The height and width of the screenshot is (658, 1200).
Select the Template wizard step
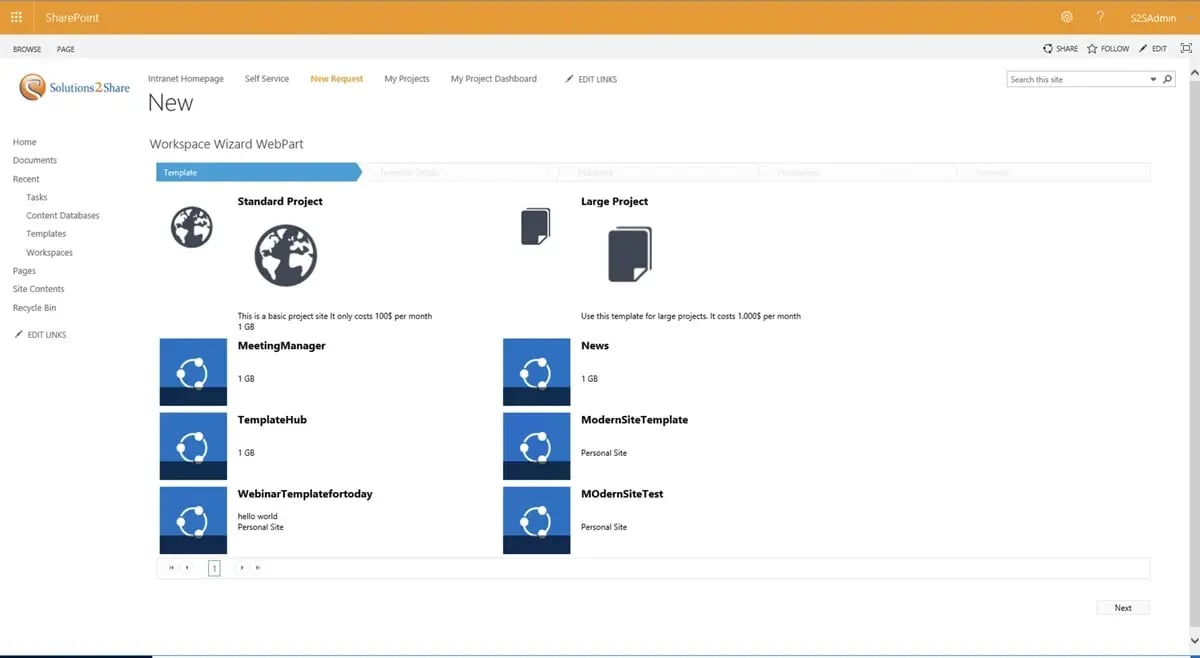[x=258, y=172]
